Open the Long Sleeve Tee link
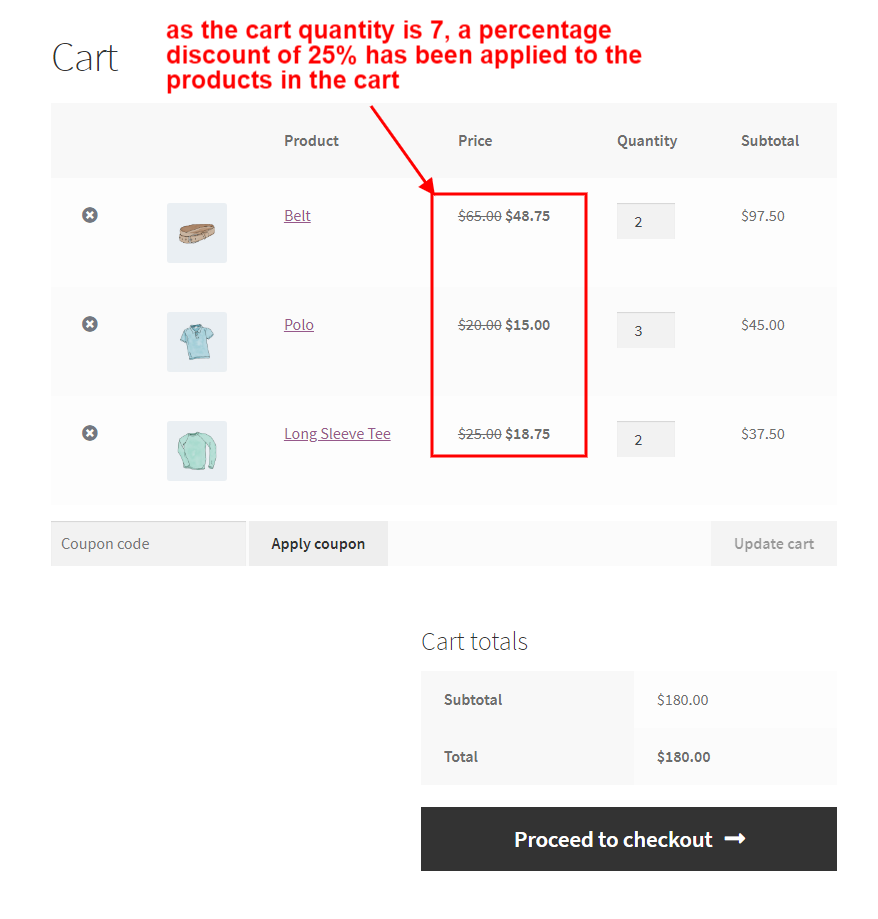This screenshot has width=878, height=919. coord(337,434)
